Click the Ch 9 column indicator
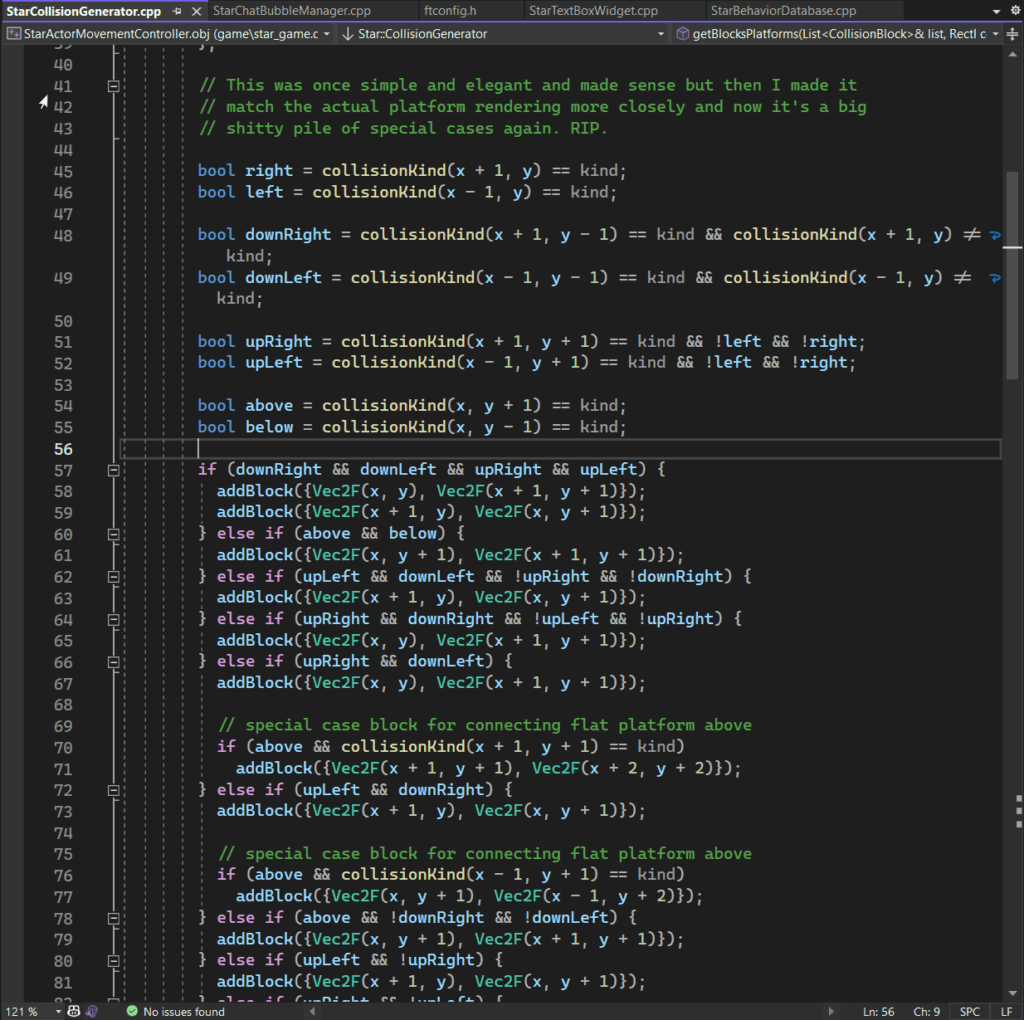 click(924, 1011)
